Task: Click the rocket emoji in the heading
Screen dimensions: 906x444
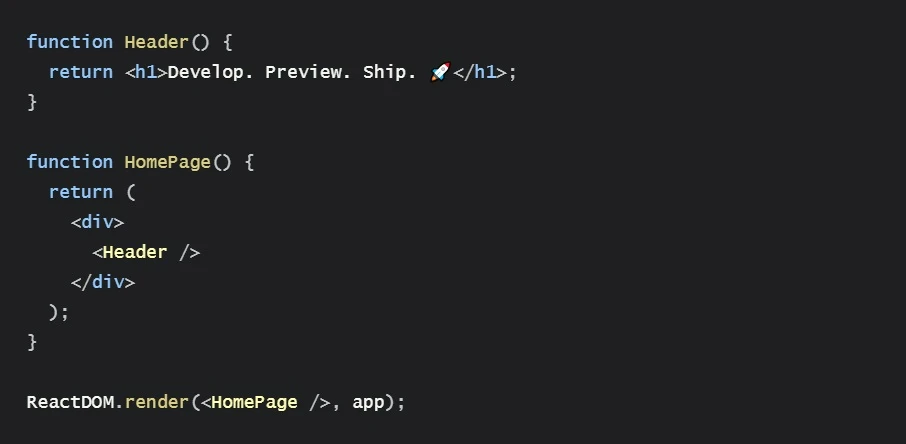Action: 440,72
